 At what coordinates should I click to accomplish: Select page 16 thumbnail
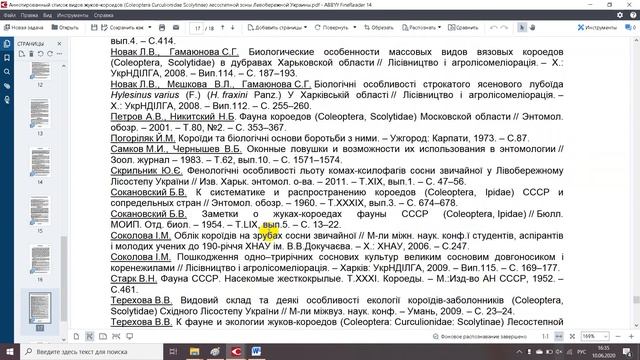click(x=40, y=260)
